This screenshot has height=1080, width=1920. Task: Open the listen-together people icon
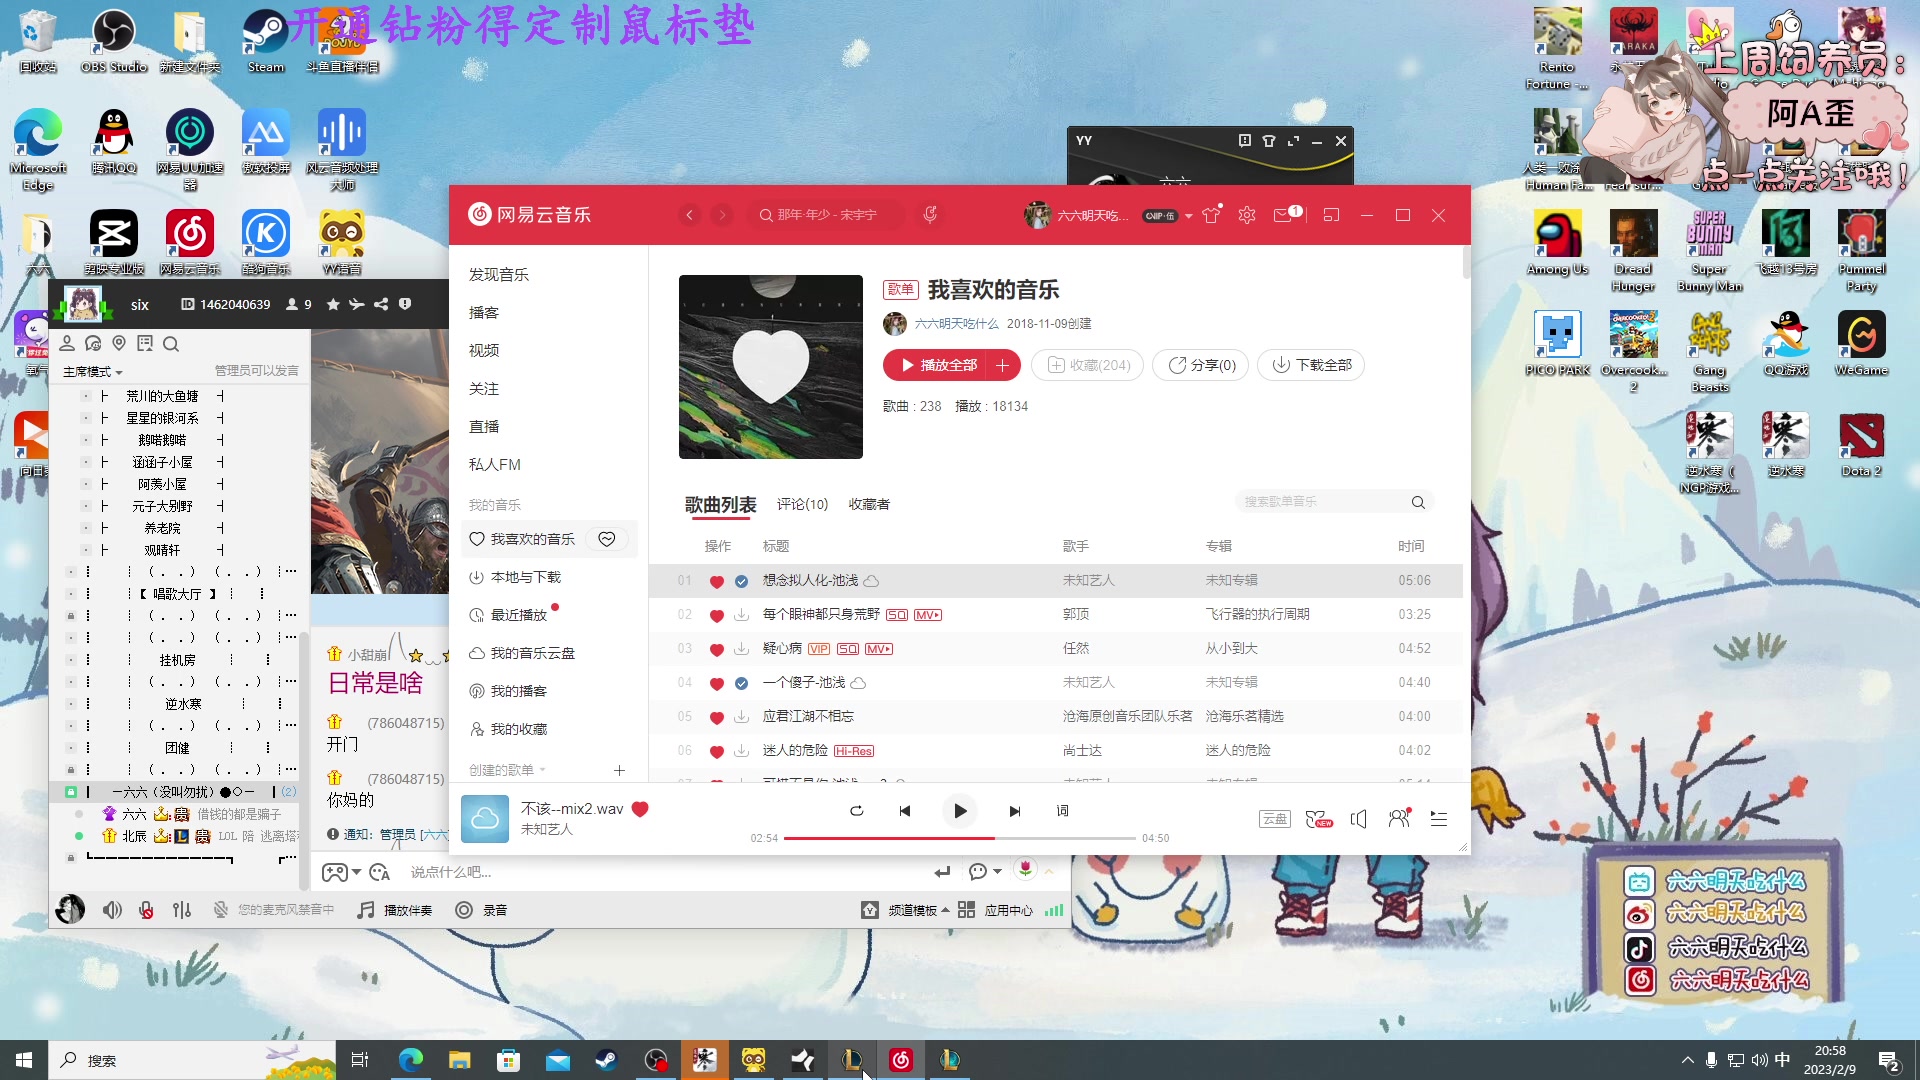point(1399,819)
